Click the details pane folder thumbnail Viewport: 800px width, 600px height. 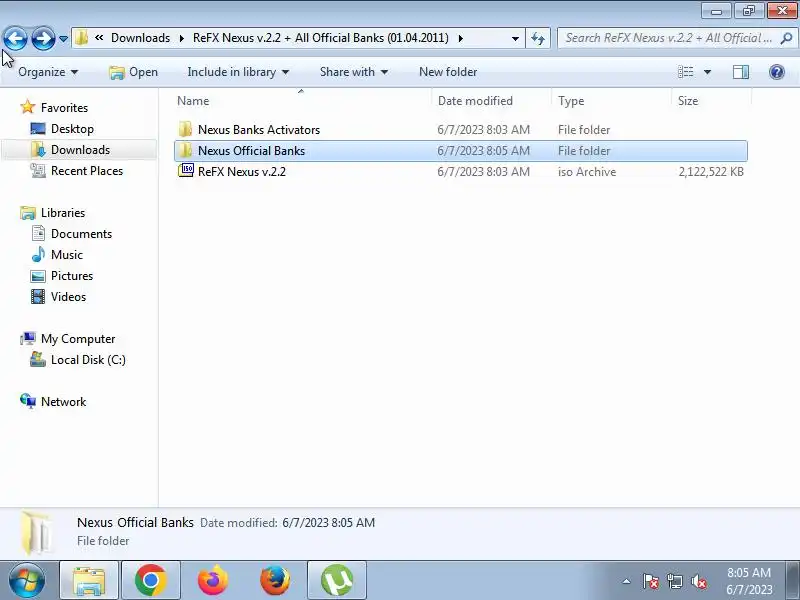pyautogui.click(x=38, y=533)
